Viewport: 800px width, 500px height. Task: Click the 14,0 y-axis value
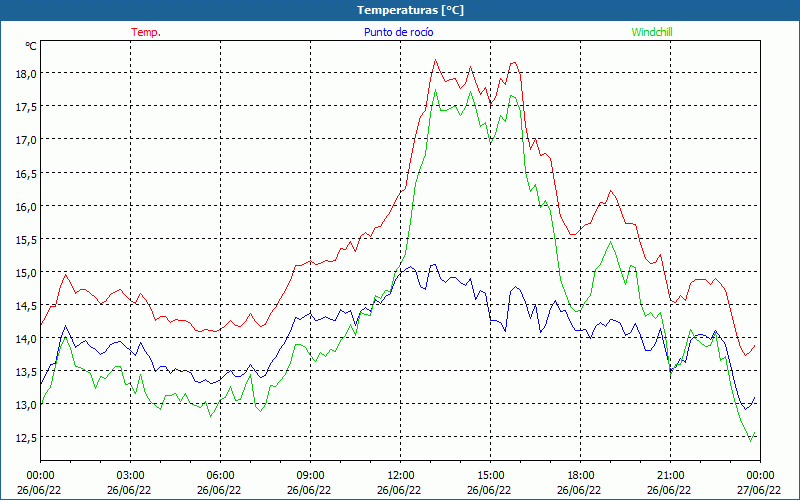(27, 339)
